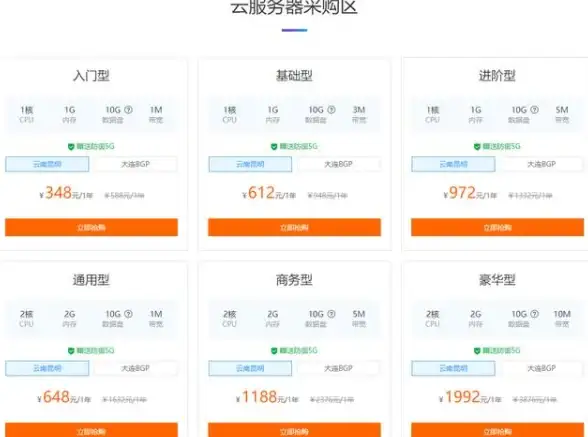Click the 972 price in 进阶型 card
The image size is (588, 437).
(x=462, y=193)
